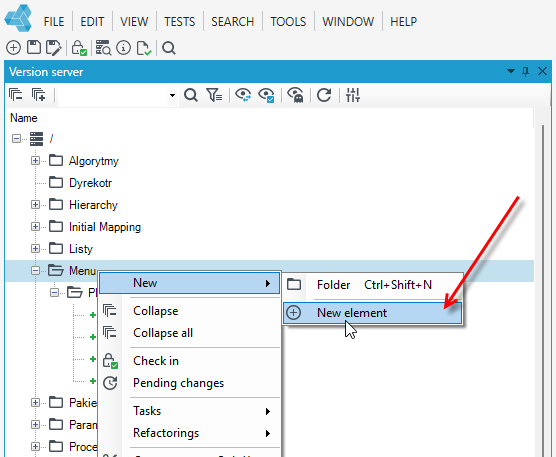Click the save disk icon in main toolbar
The width and height of the screenshot is (556, 457).
pos(34,48)
